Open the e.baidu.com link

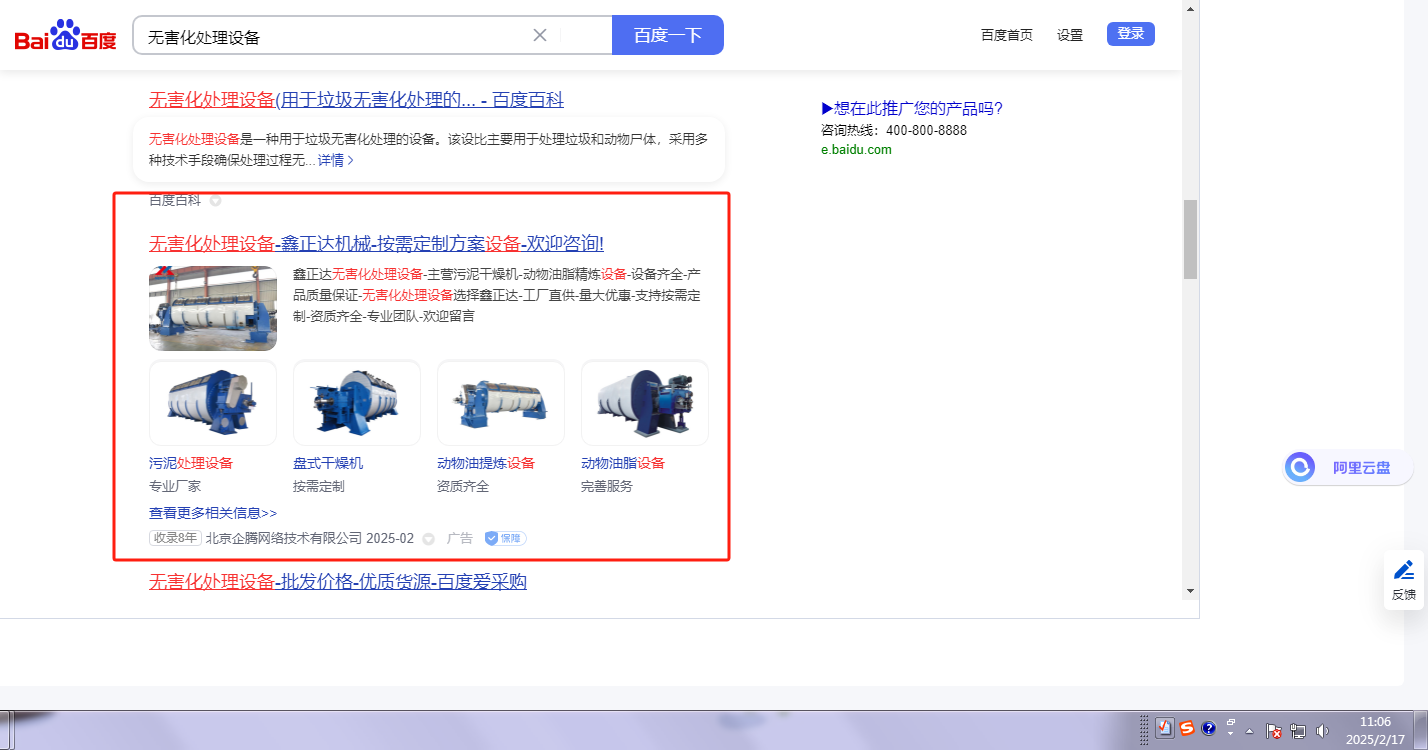point(856,150)
